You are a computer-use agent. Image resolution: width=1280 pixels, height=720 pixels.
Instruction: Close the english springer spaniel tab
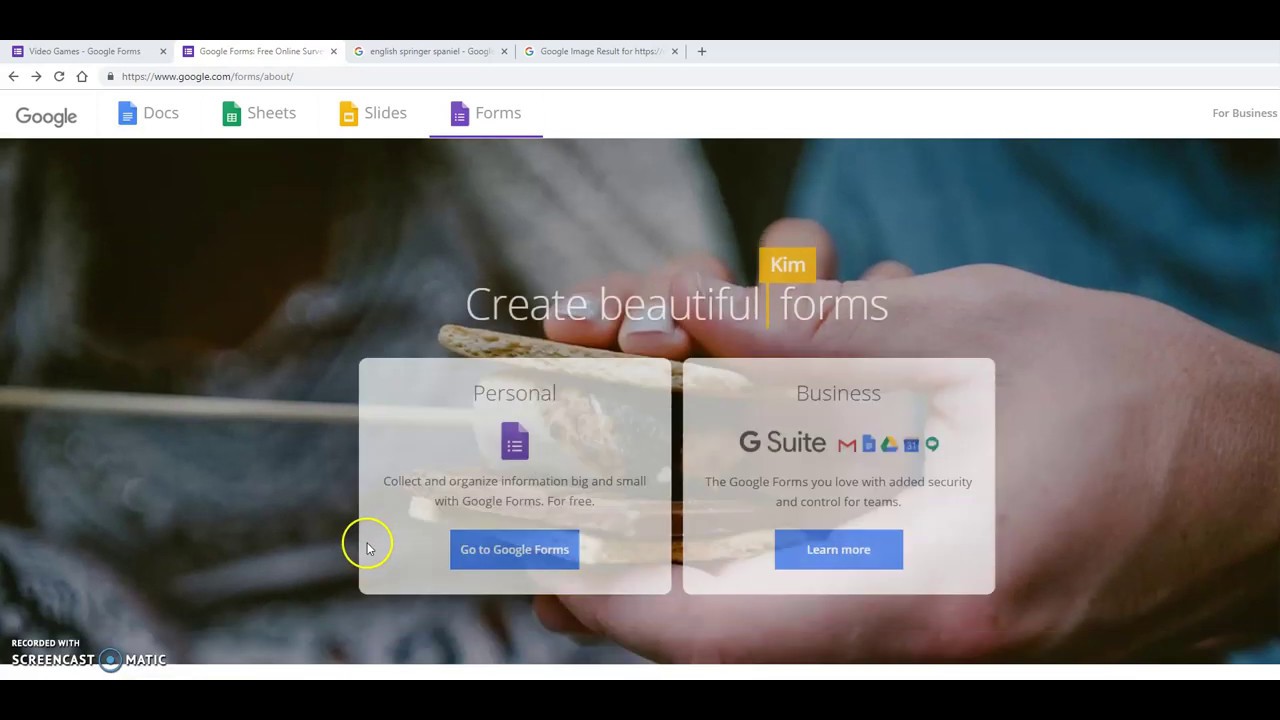(x=504, y=51)
